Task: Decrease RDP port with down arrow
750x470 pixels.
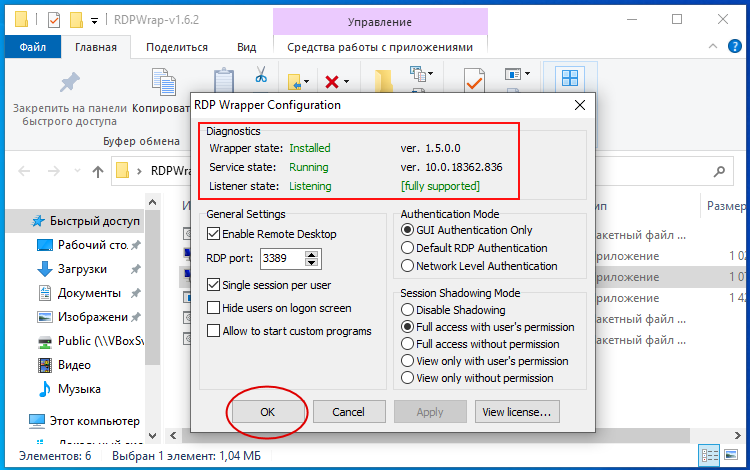Action: pos(311,262)
